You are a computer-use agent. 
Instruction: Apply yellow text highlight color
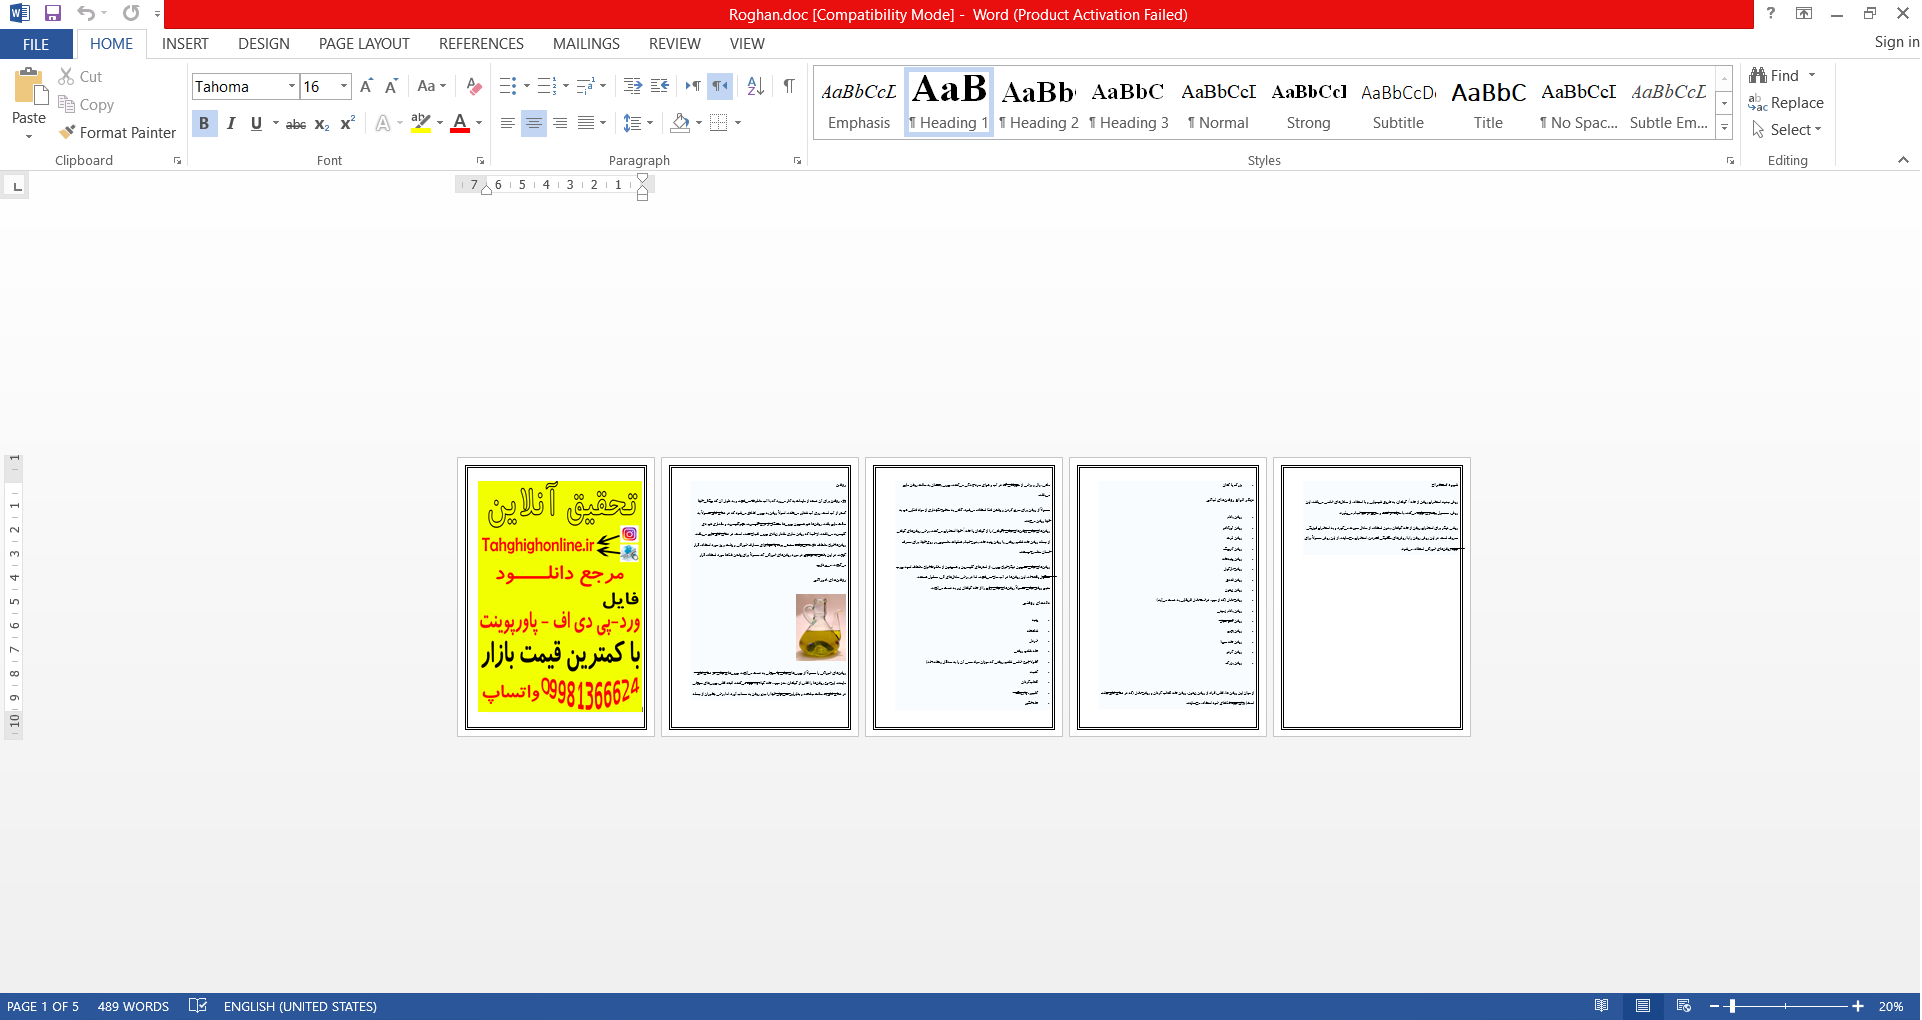[x=421, y=123]
